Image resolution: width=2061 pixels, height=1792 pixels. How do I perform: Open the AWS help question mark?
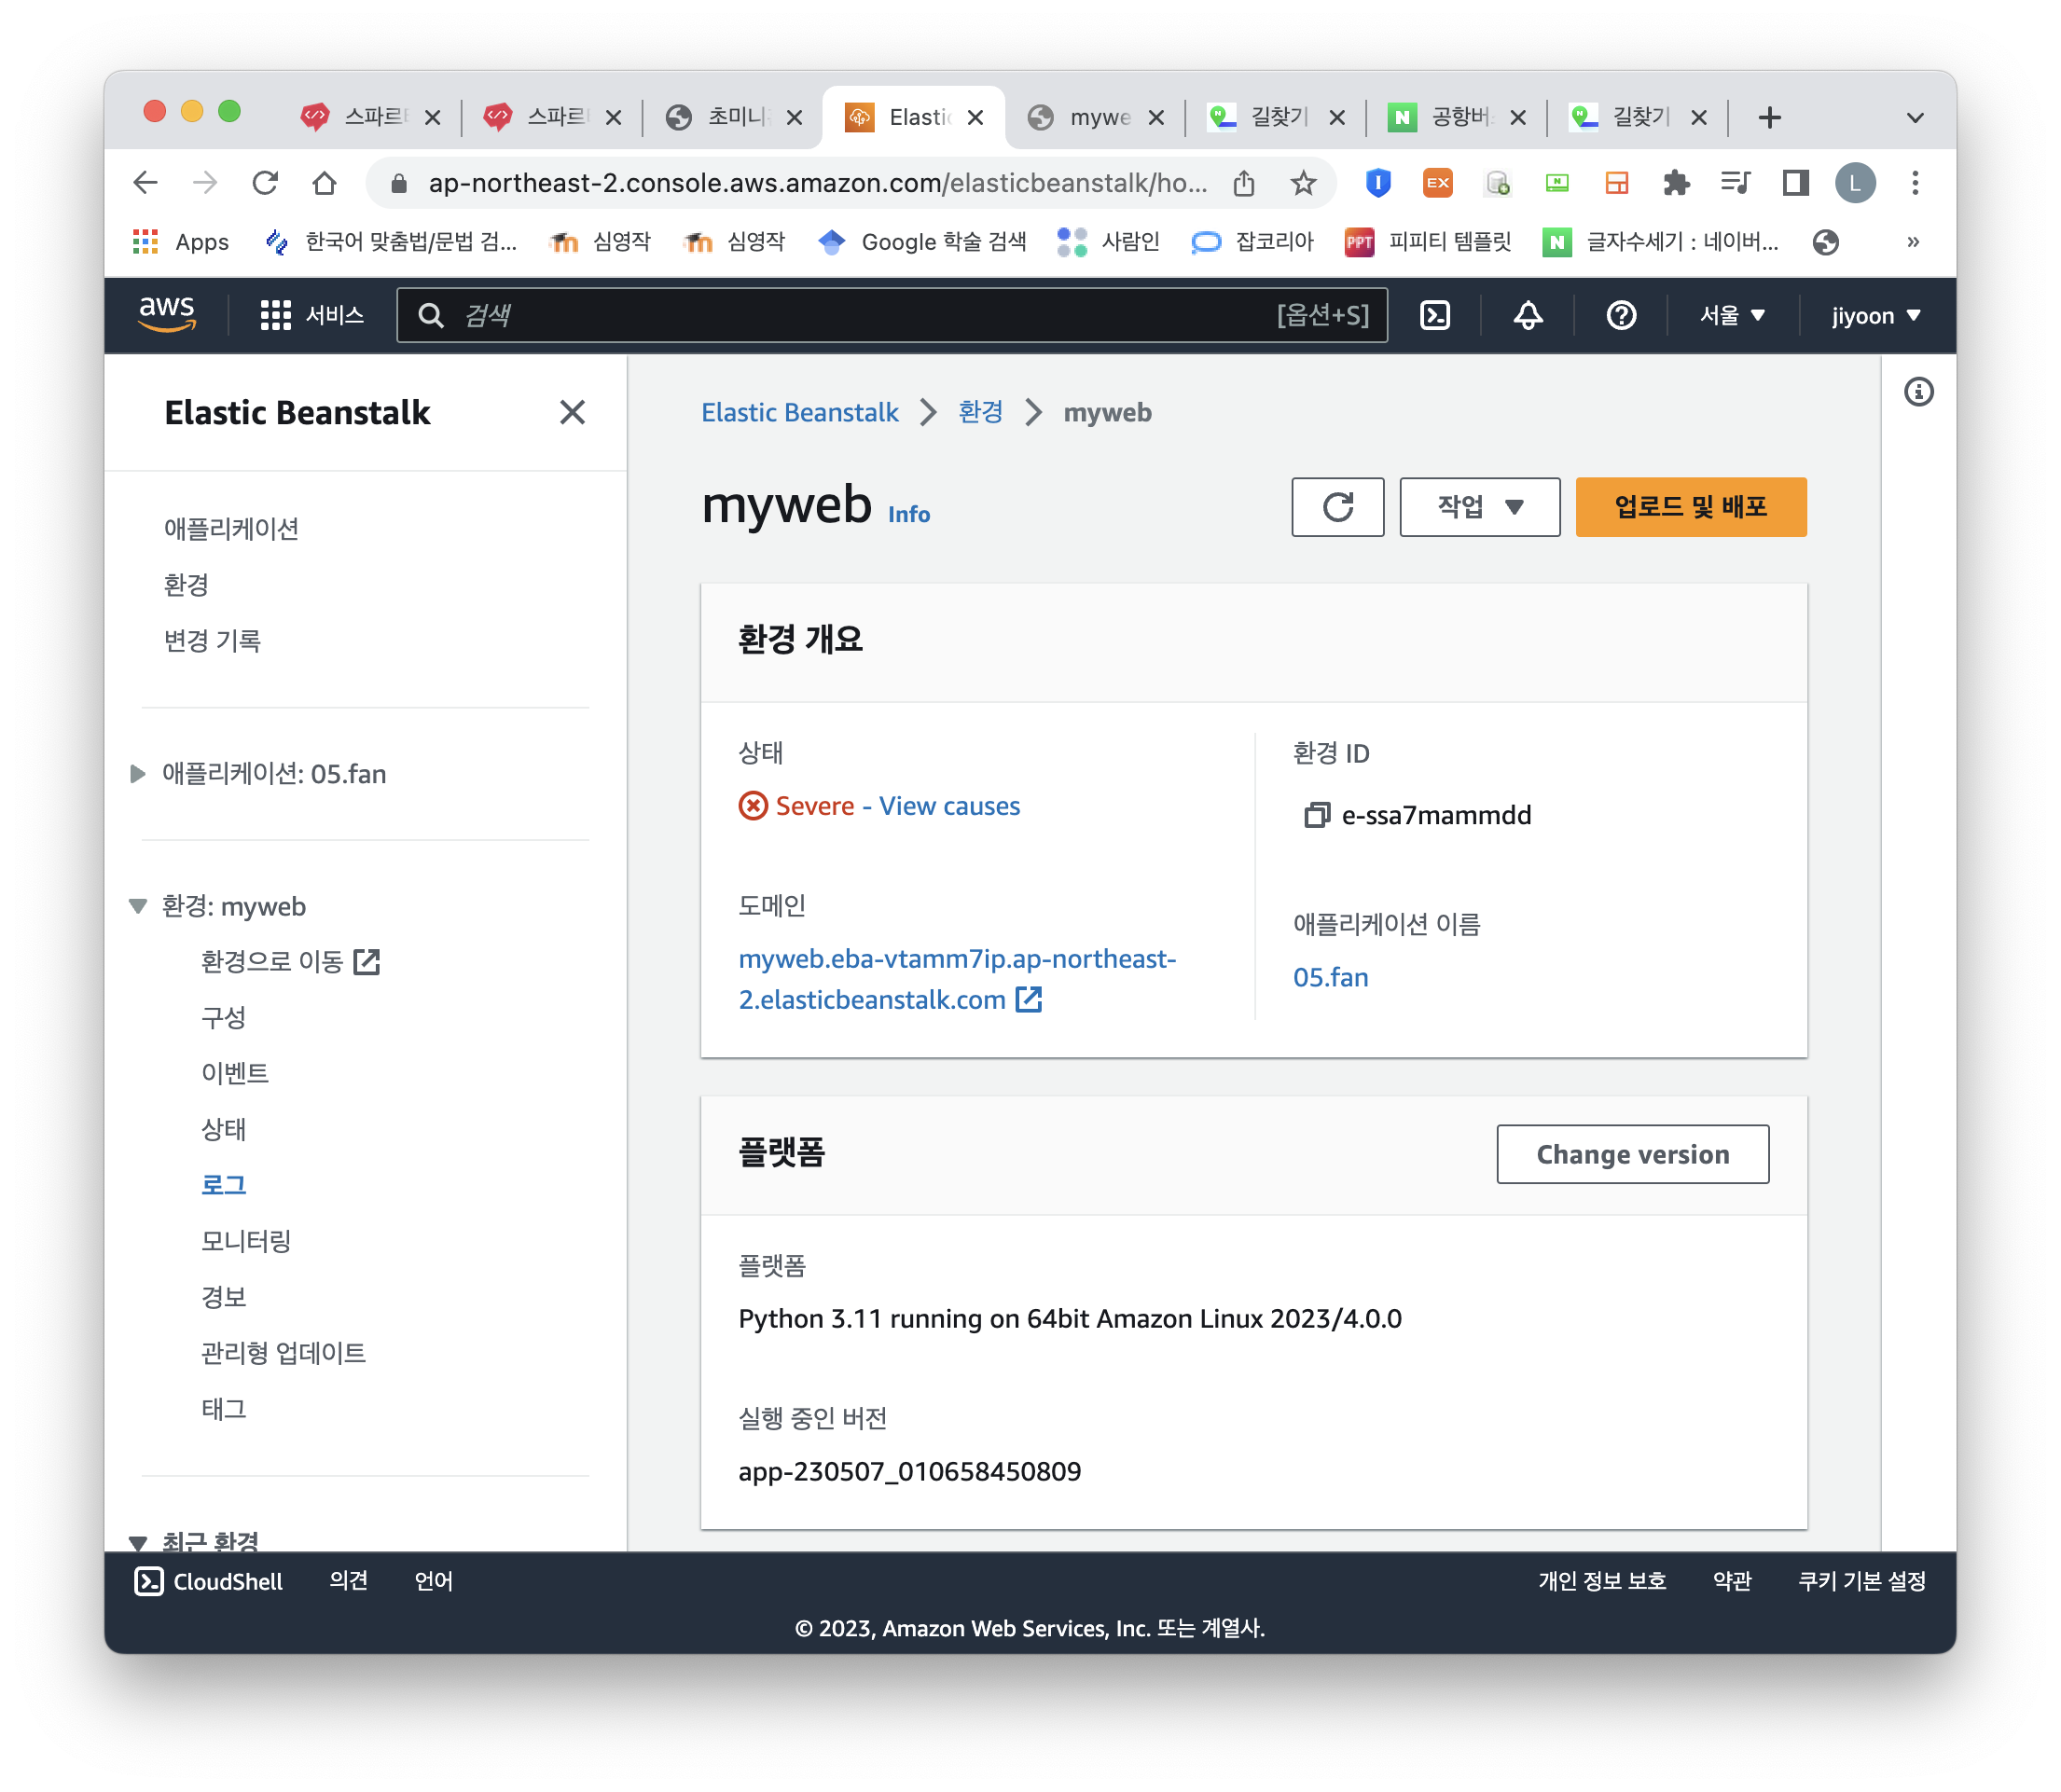pyautogui.click(x=1620, y=316)
